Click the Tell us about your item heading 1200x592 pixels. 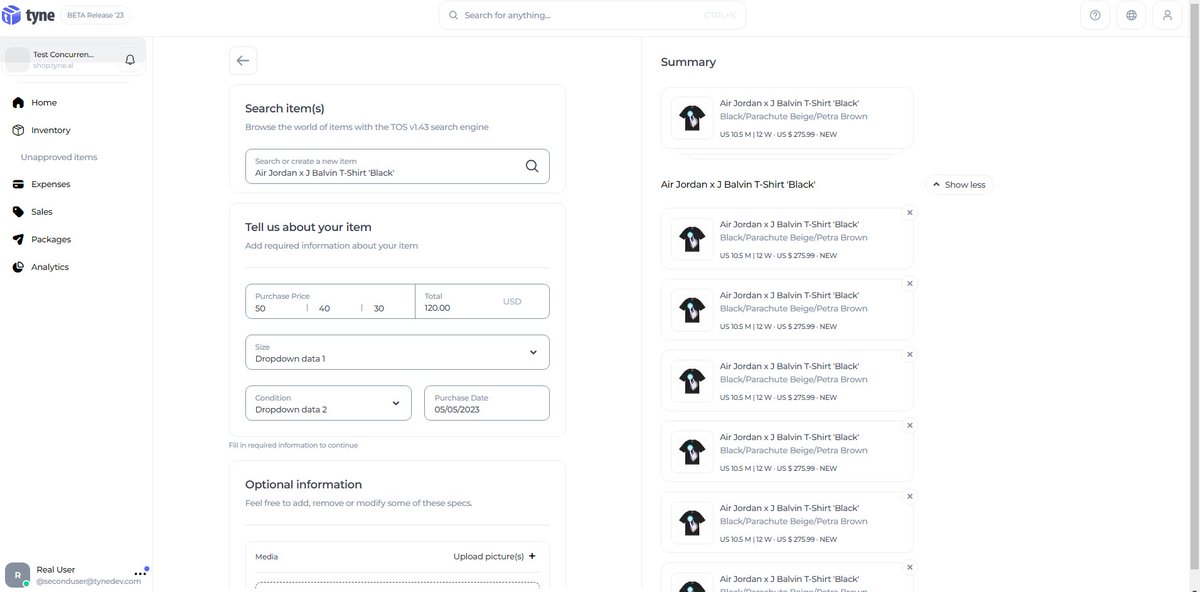308,227
